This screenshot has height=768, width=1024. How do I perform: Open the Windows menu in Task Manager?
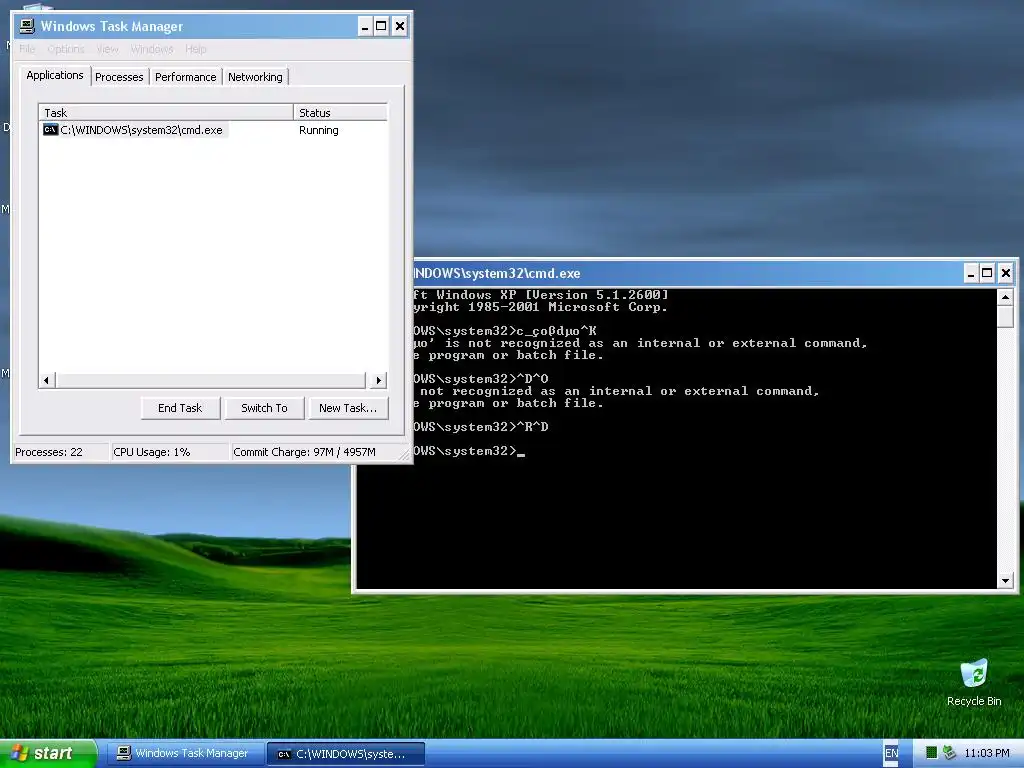click(x=152, y=49)
